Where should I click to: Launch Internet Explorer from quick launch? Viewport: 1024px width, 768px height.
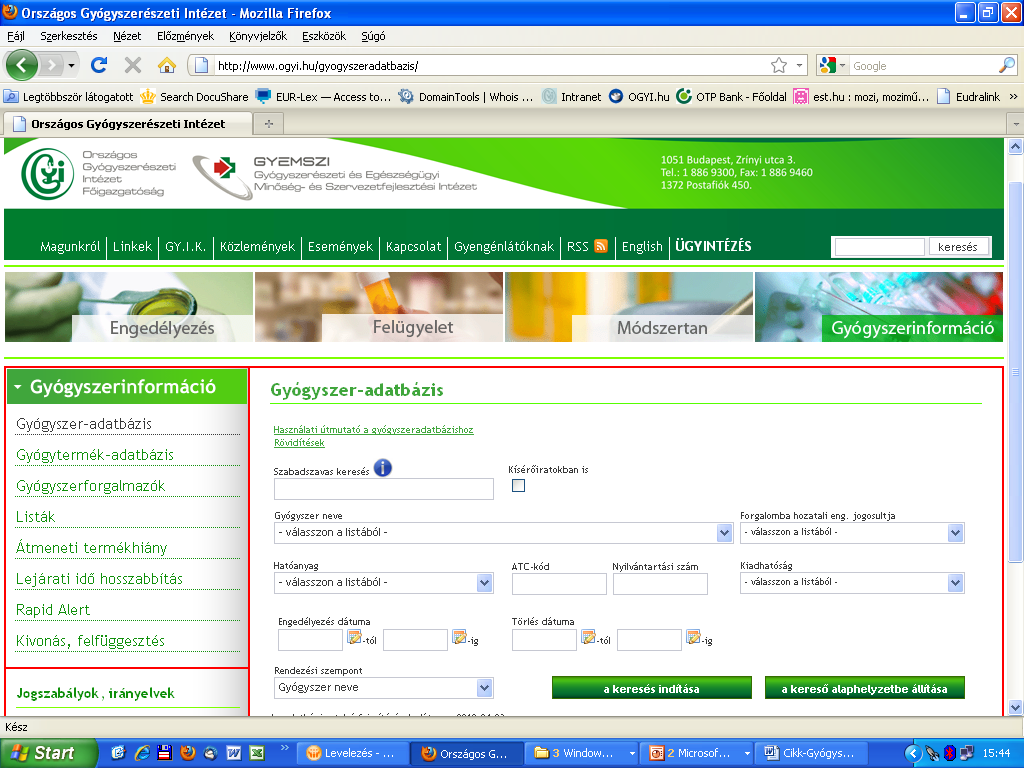pyautogui.click(x=142, y=752)
